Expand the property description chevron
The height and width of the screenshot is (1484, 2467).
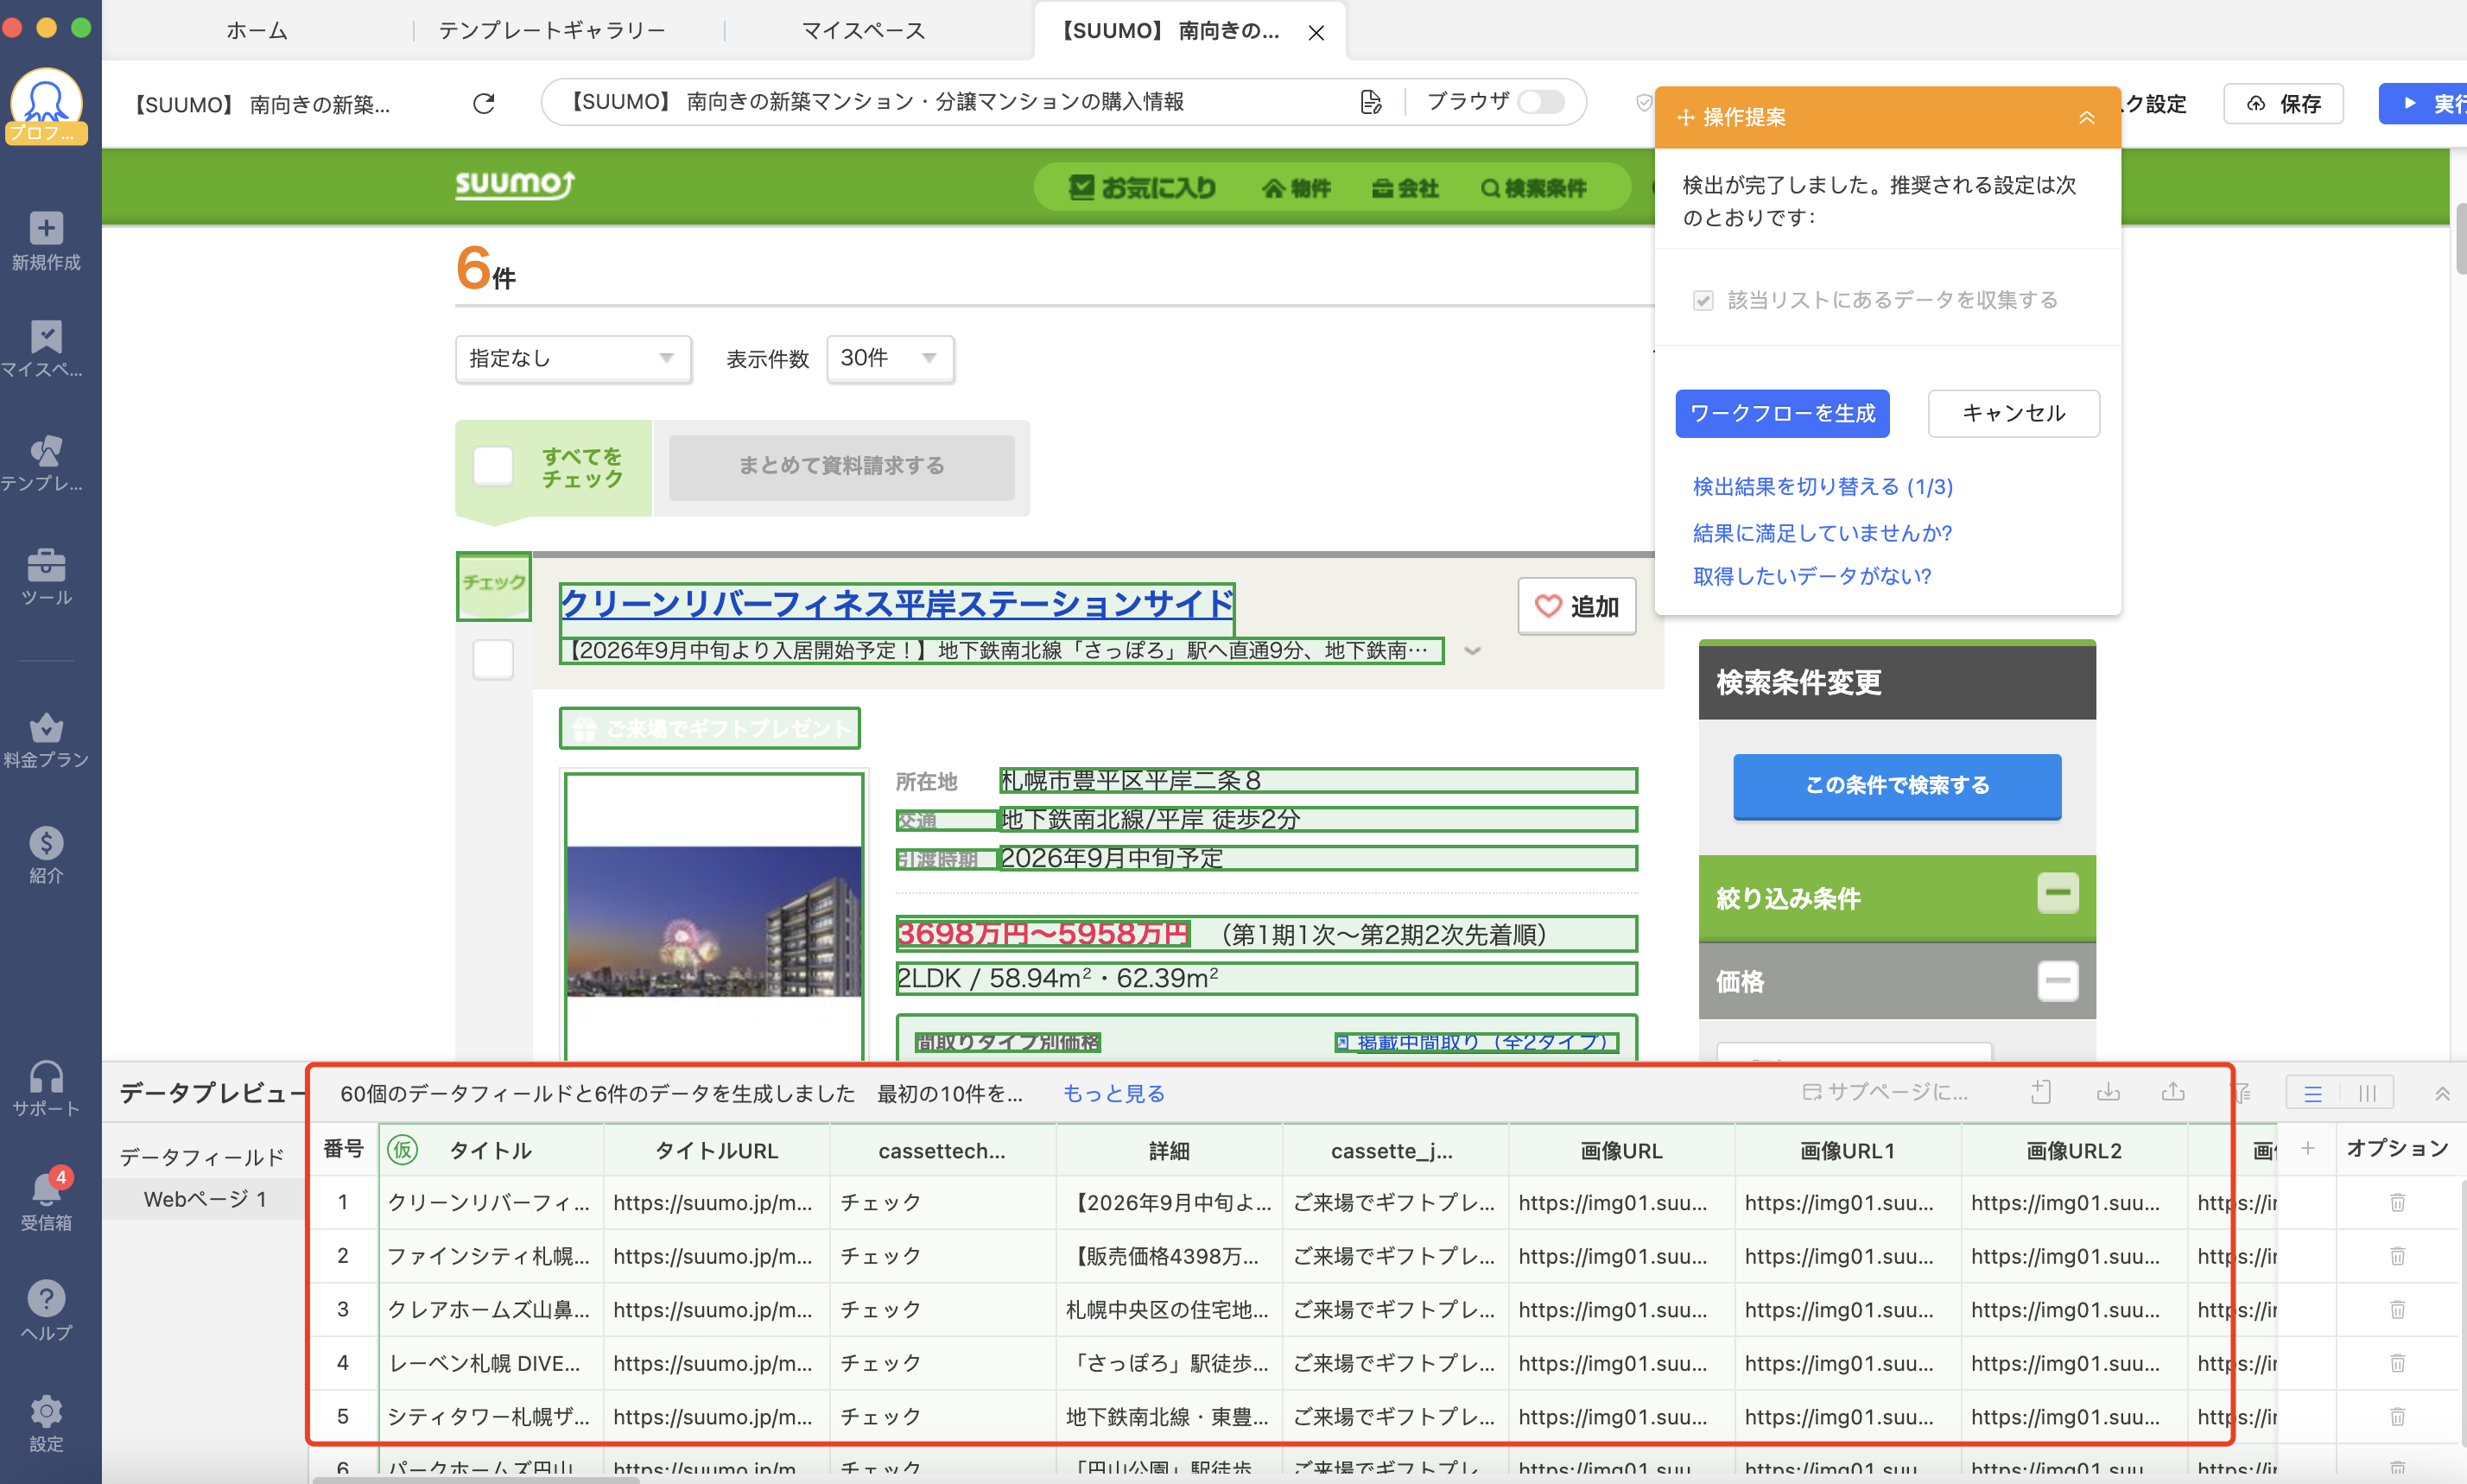[1472, 651]
